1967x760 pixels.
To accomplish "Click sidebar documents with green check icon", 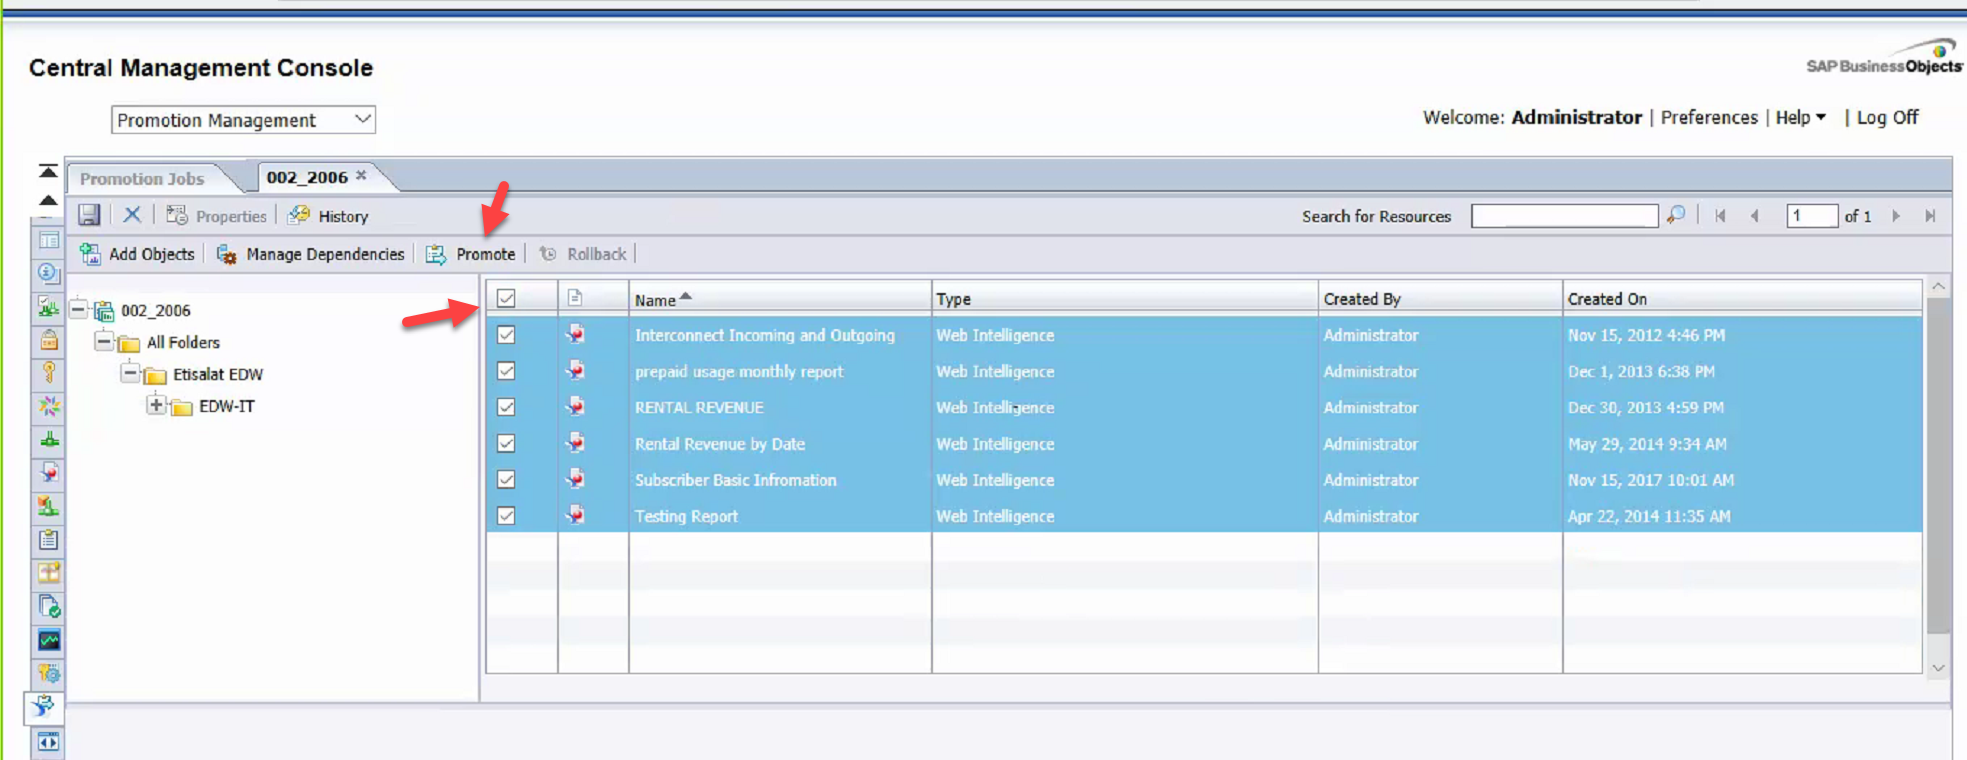I will tap(48, 606).
